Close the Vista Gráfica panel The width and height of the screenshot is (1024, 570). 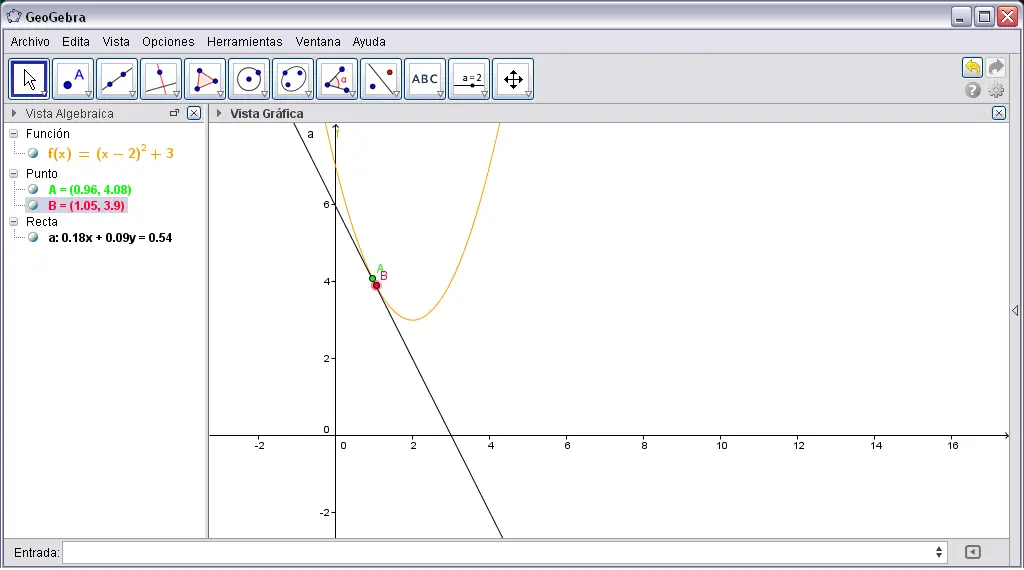click(x=999, y=113)
